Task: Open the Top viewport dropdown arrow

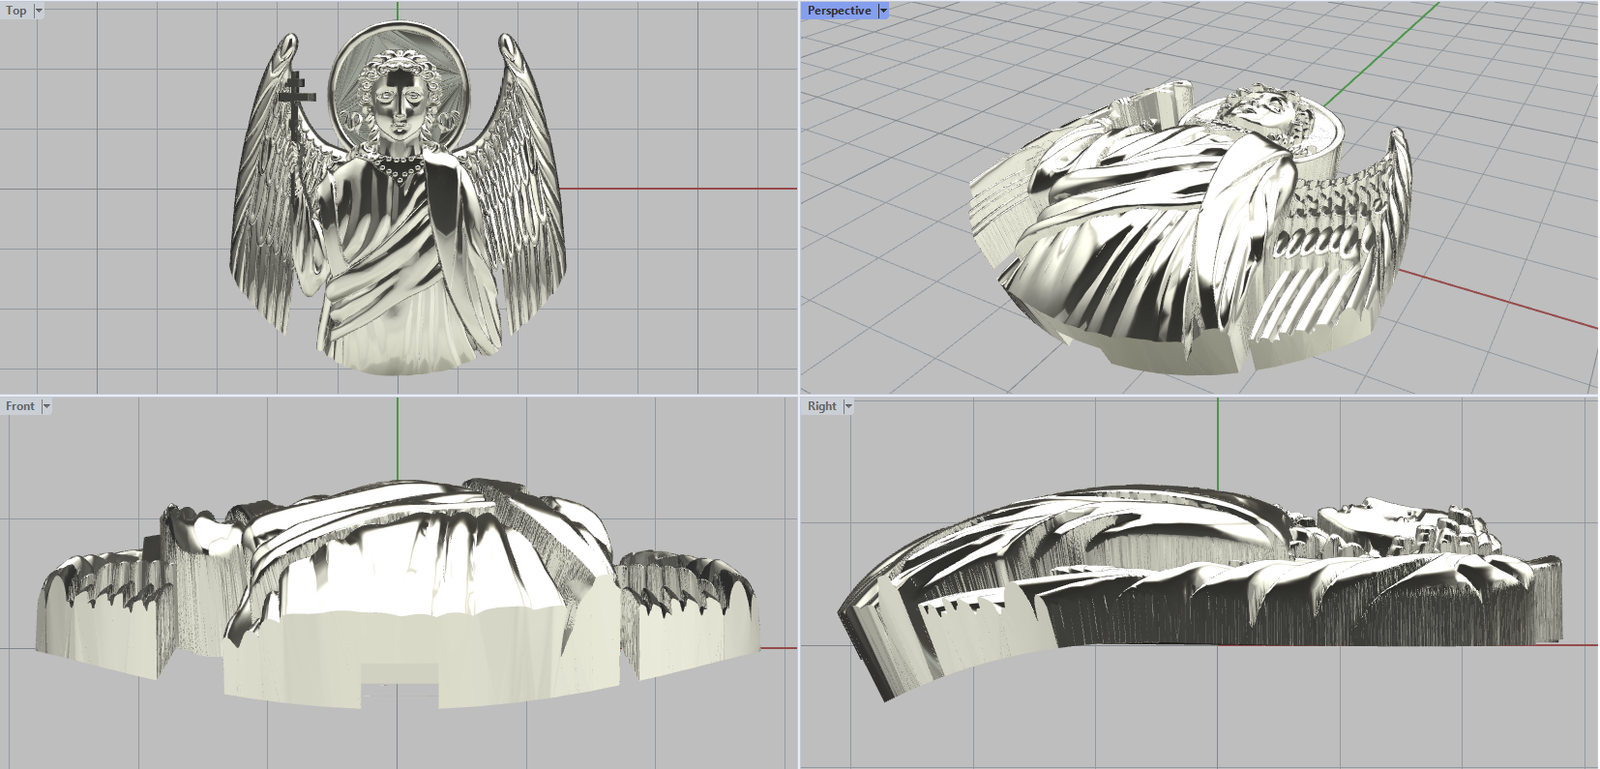Action: pyautogui.click(x=39, y=11)
